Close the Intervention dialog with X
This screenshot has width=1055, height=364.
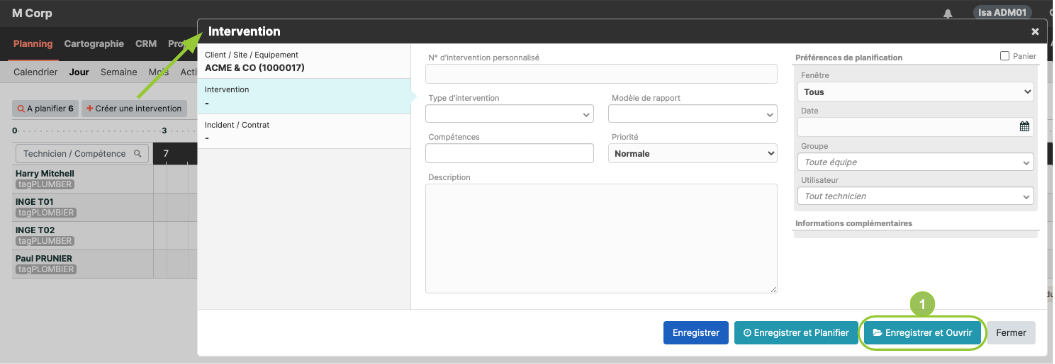[1035, 32]
